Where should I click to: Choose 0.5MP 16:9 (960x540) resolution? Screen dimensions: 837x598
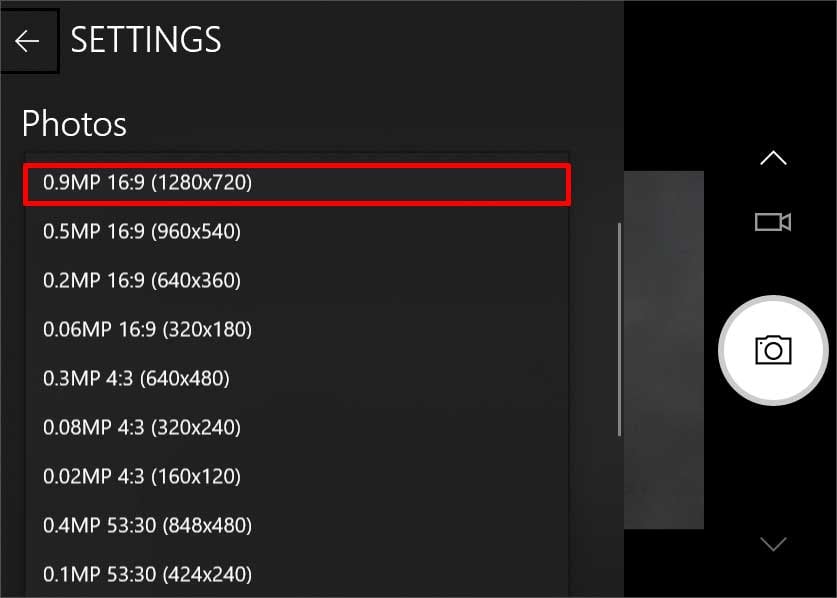297,232
